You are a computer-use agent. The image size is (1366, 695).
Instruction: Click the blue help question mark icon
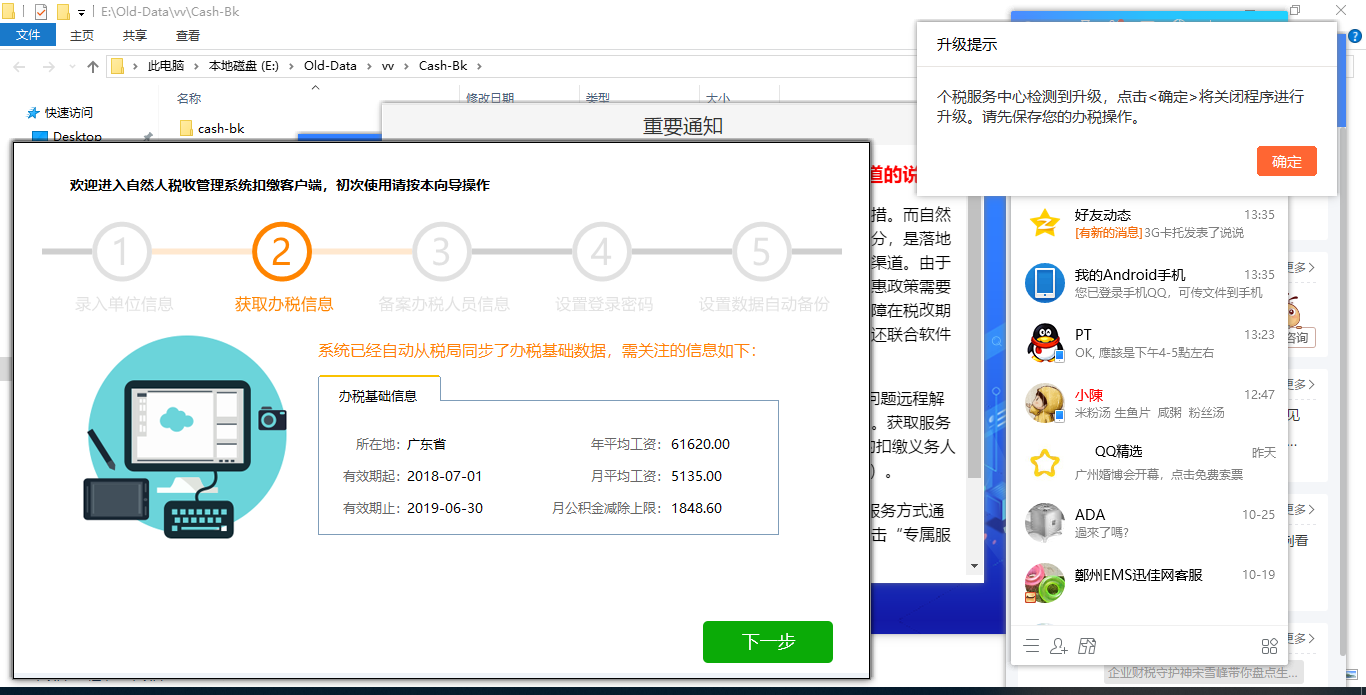(x=1355, y=35)
